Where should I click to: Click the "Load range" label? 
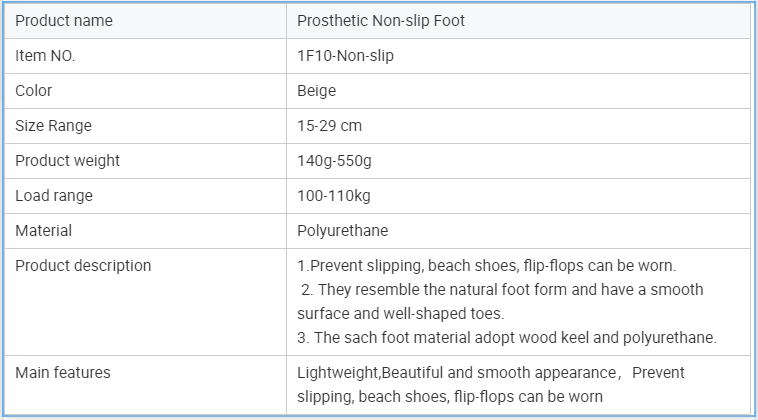(54, 196)
